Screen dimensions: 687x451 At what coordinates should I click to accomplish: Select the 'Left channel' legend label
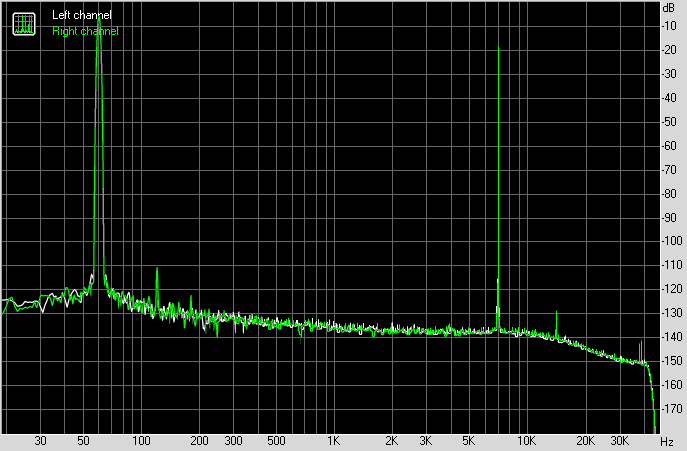[82, 15]
